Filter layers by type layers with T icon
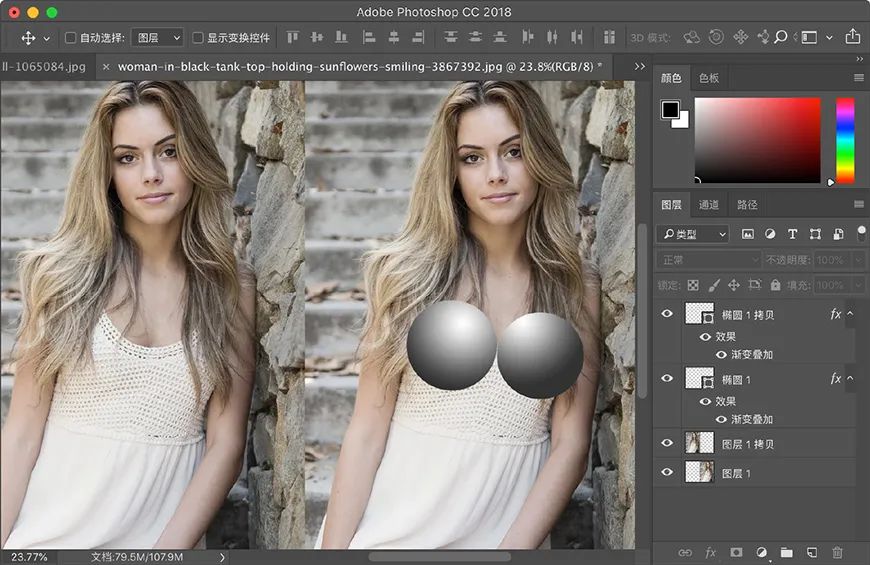Image resolution: width=870 pixels, height=565 pixels. (792, 234)
